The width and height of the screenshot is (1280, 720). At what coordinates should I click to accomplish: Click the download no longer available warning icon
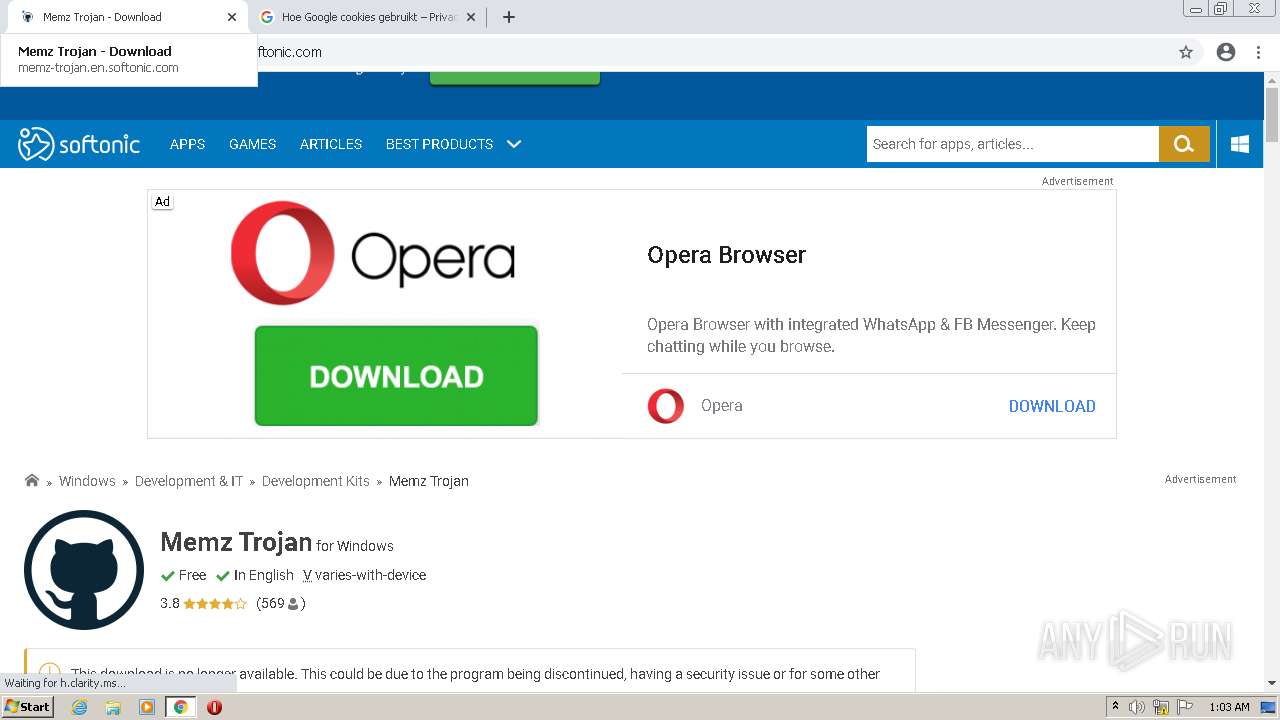pyautogui.click(x=49, y=673)
